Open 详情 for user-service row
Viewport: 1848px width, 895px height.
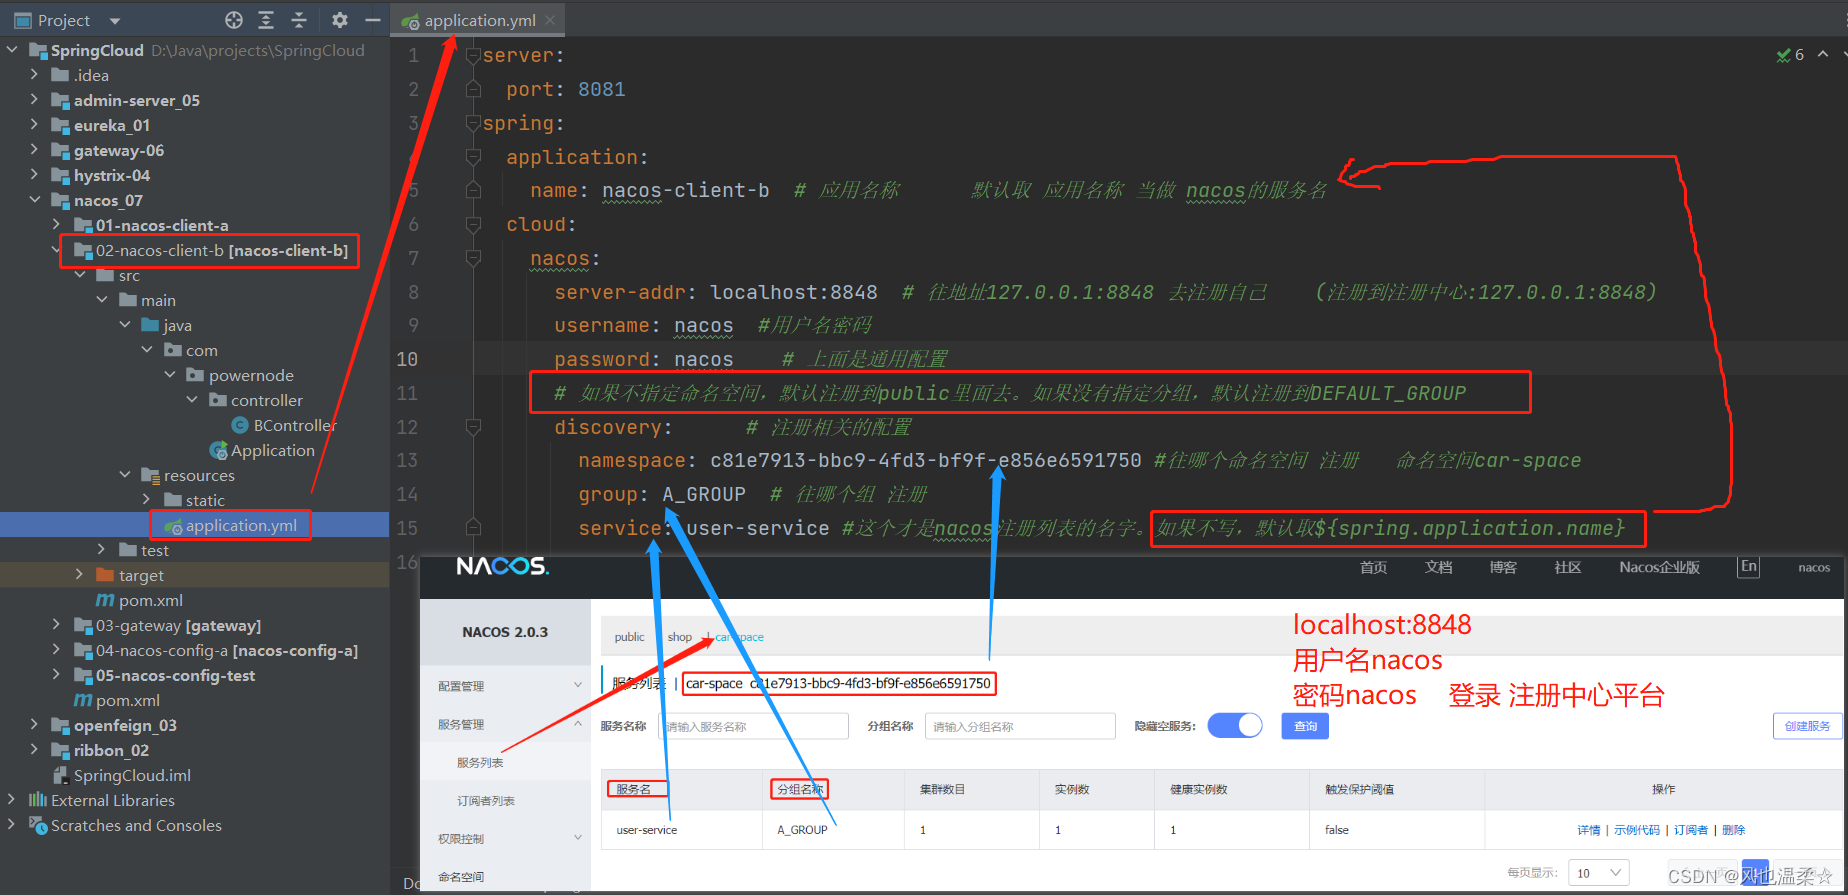point(1589,830)
